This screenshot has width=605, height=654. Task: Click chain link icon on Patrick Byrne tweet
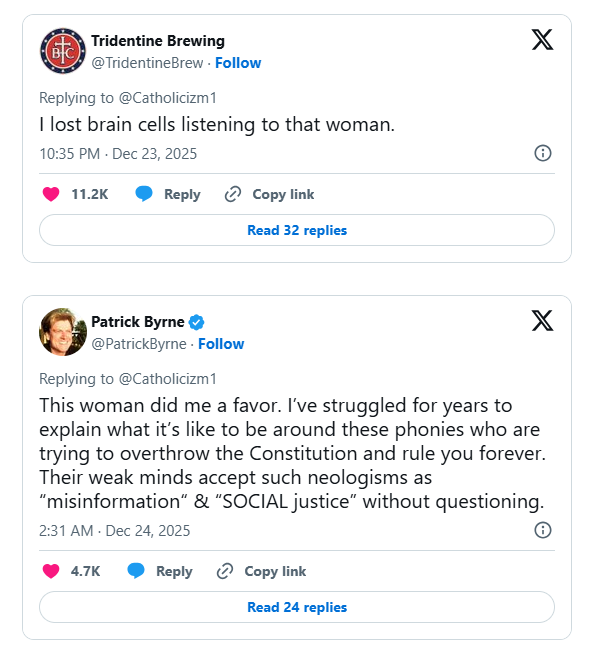pos(225,571)
